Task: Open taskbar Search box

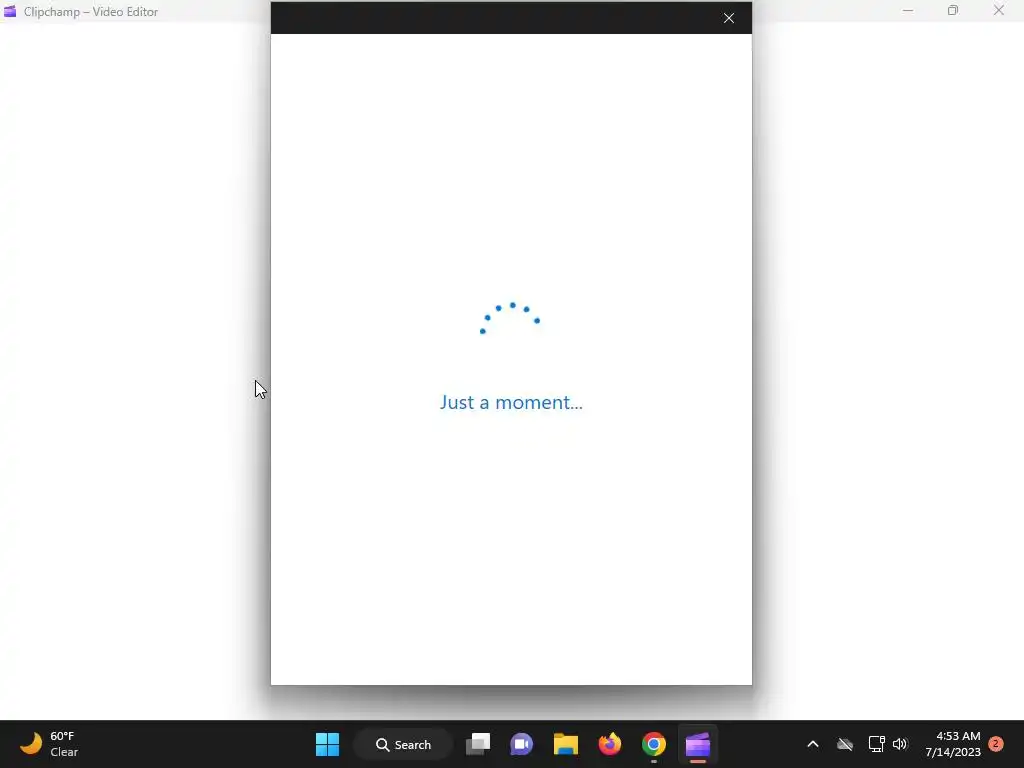Action: [403, 744]
